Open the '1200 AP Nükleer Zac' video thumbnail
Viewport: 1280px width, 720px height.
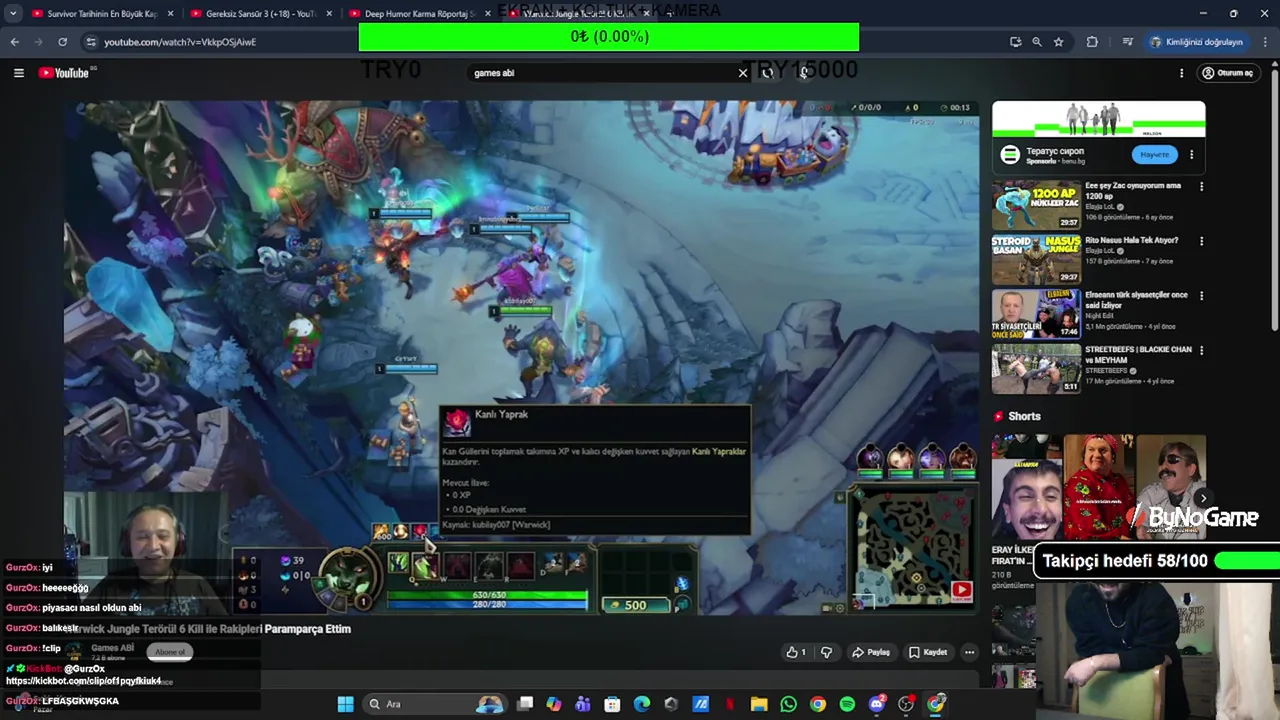[x=1036, y=205]
